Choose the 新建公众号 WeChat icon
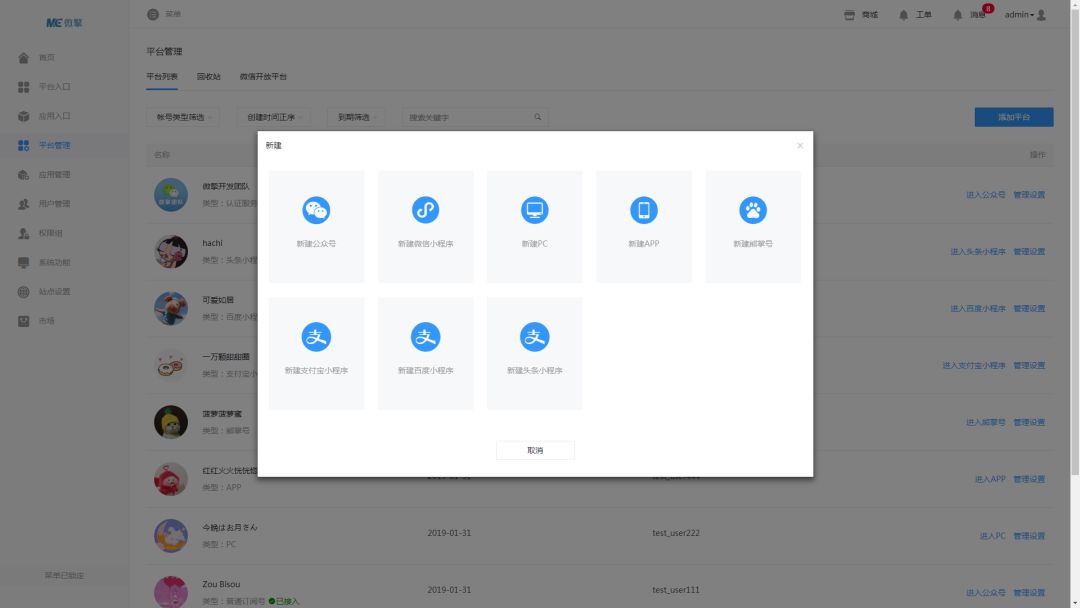Screen dimensions: 1080x608 (316, 210)
